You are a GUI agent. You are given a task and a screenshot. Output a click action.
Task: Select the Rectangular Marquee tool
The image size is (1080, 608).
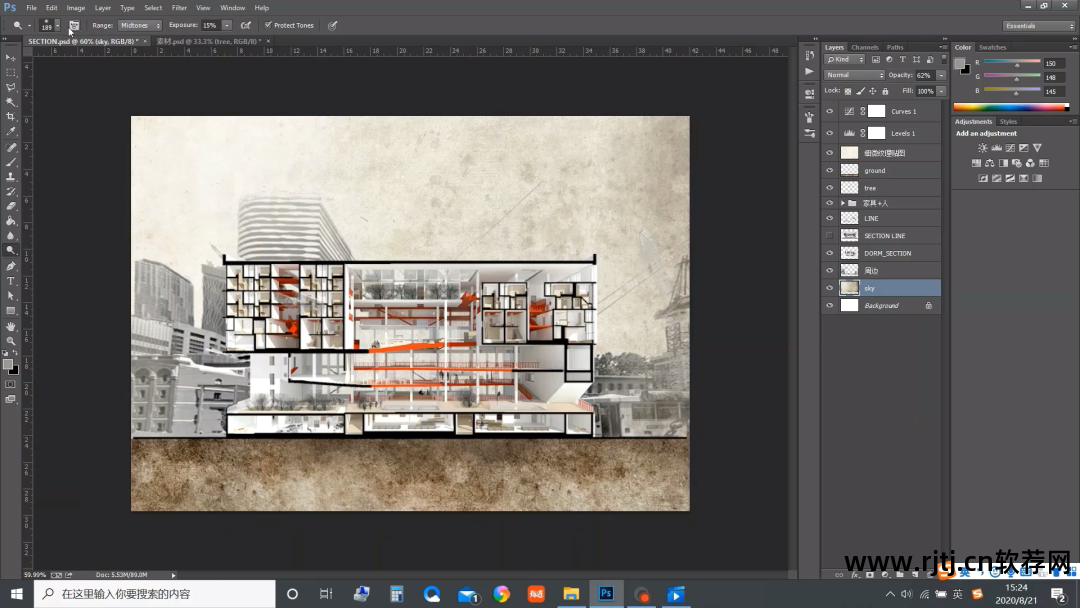point(10,72)
